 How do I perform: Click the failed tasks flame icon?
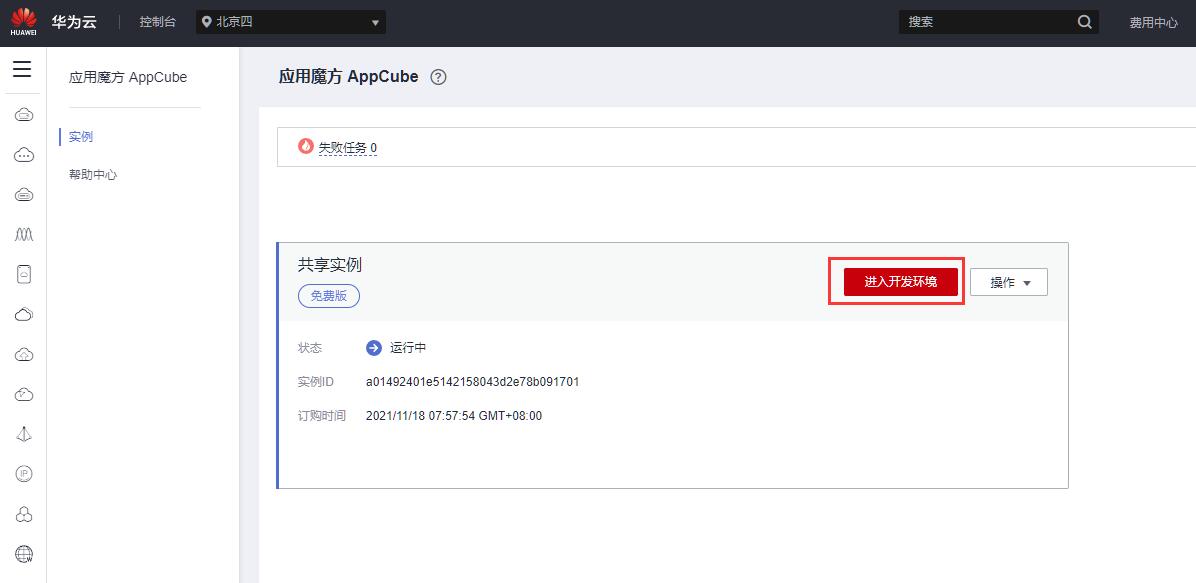click(306, 146)
